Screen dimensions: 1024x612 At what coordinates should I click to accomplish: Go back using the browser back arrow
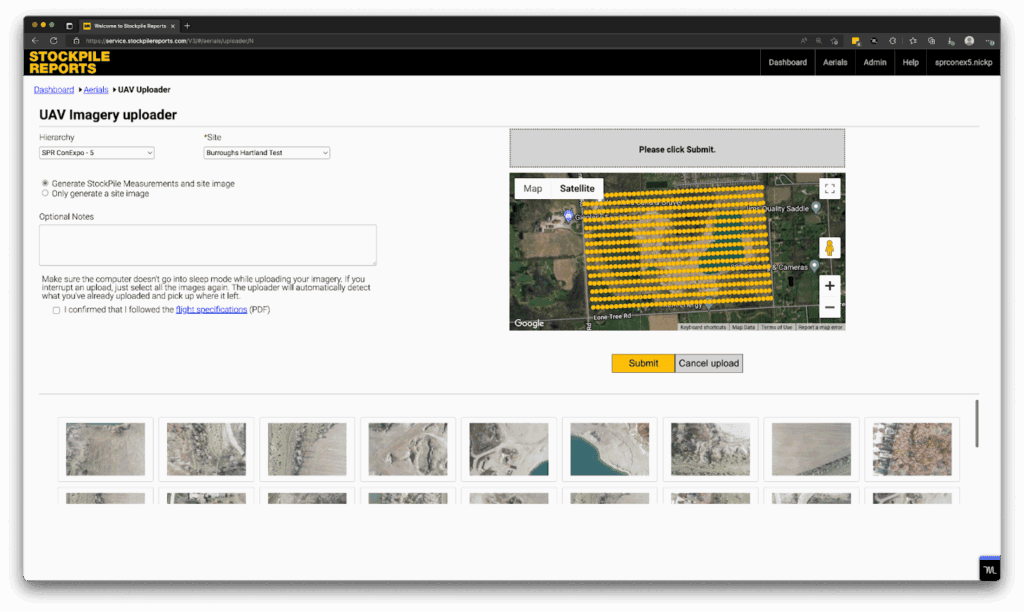pos(35,41)
